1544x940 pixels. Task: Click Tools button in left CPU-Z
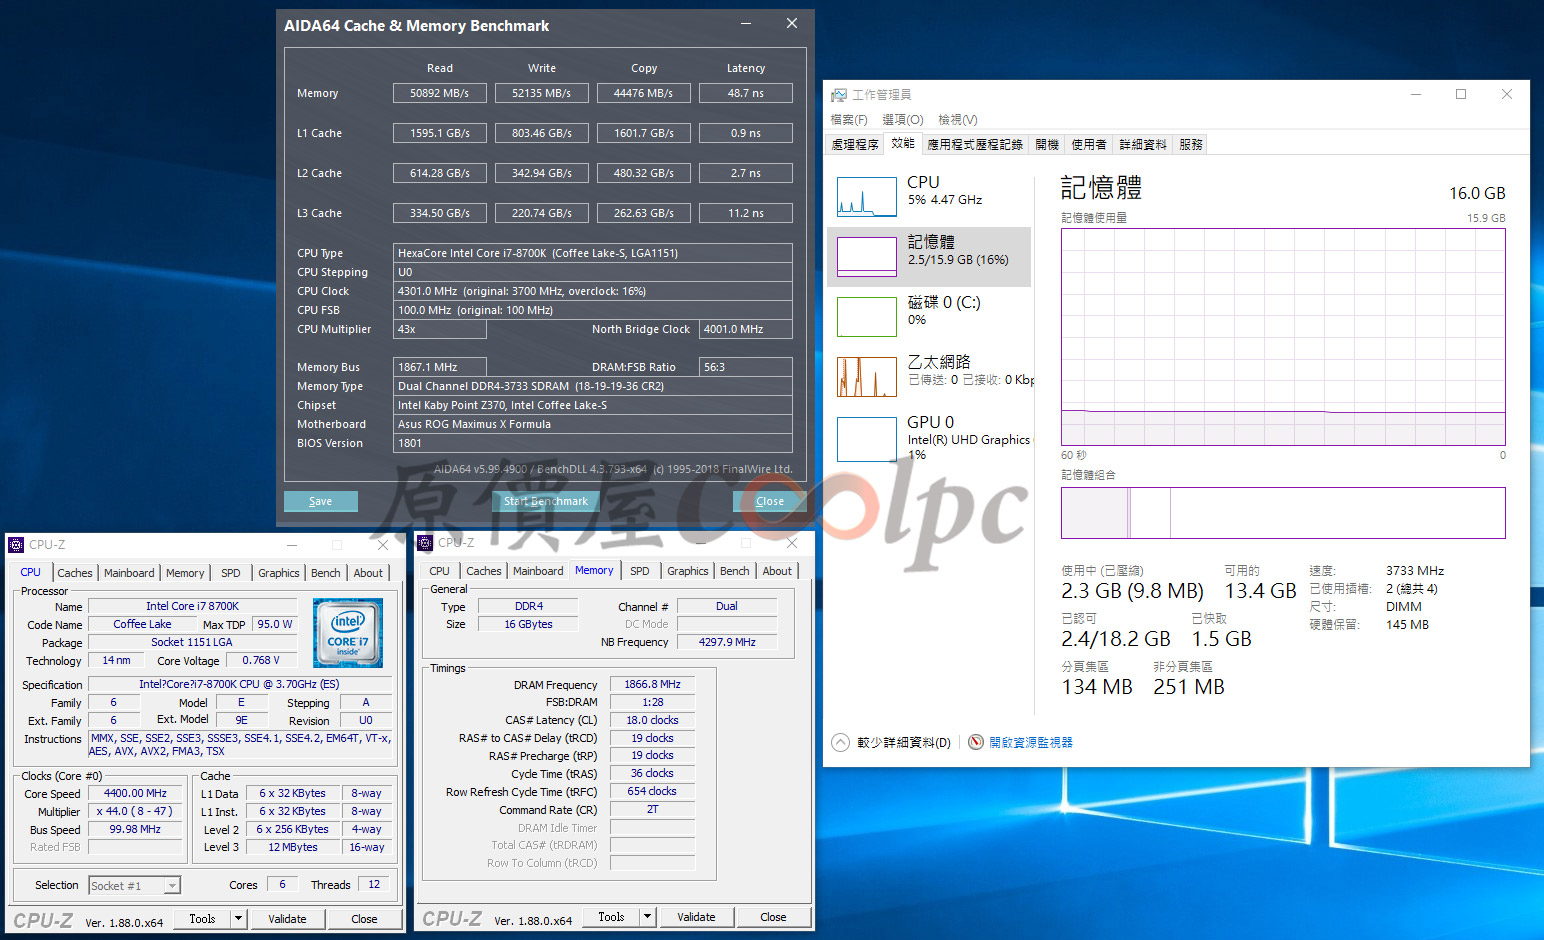click(203, 918)
